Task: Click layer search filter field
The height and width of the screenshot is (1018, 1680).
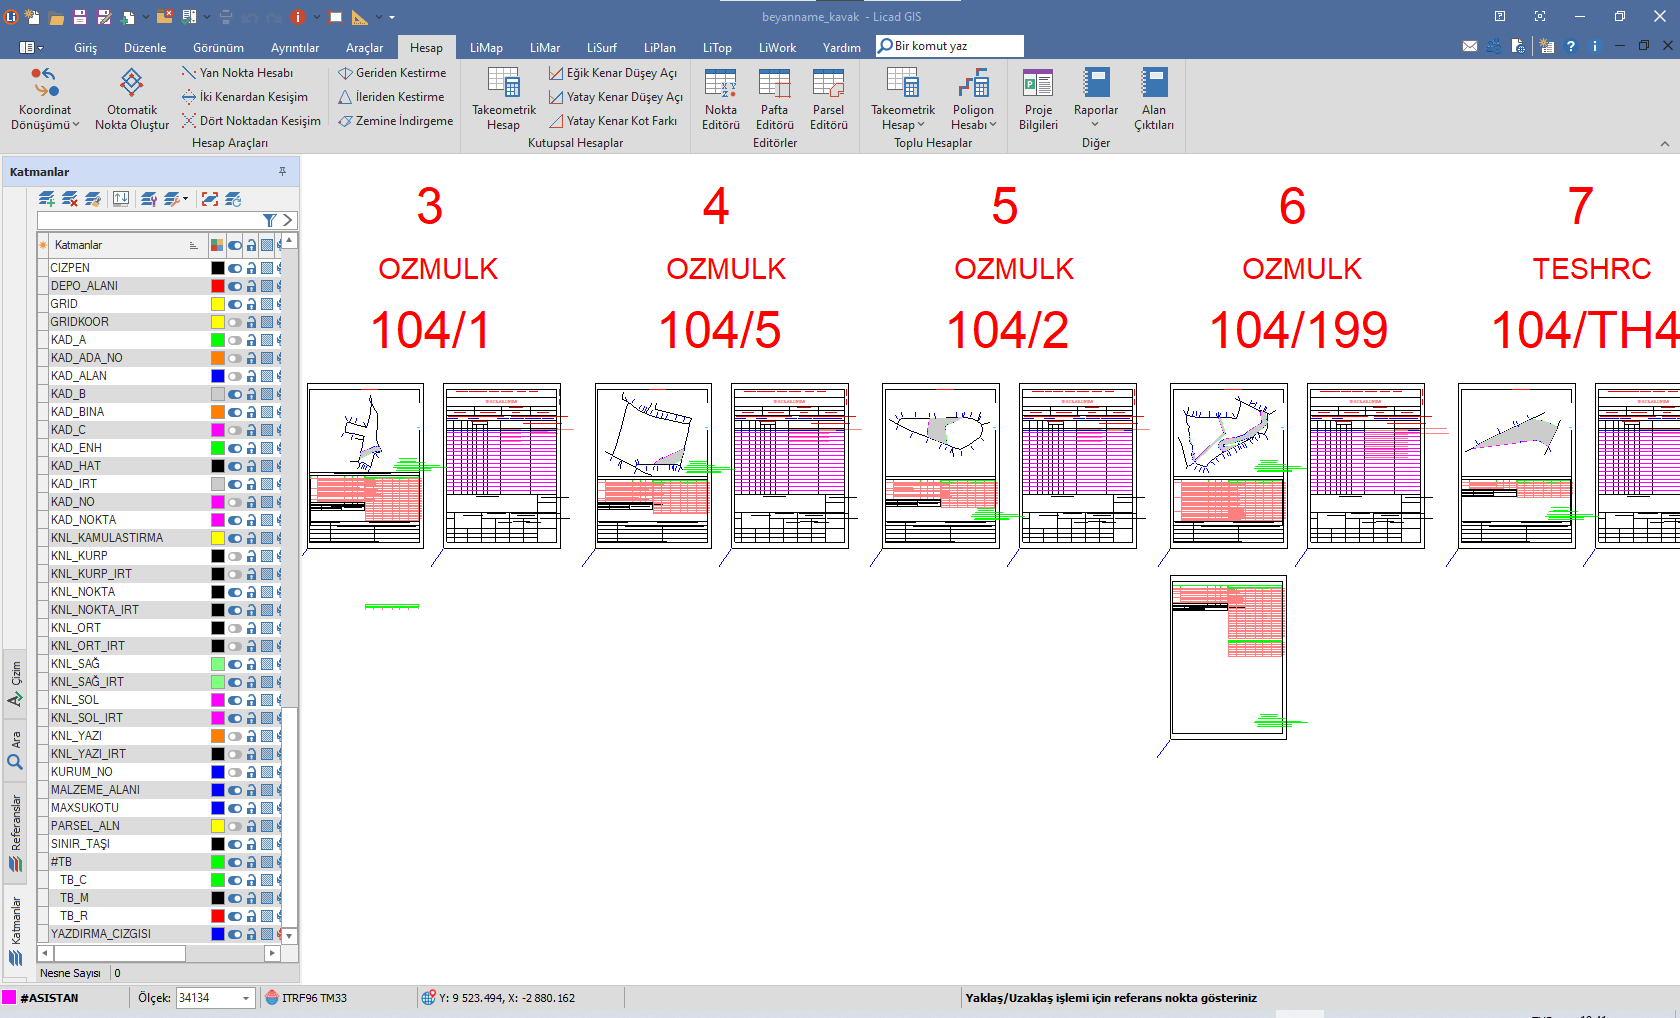Action: click(x=149, y=220)
